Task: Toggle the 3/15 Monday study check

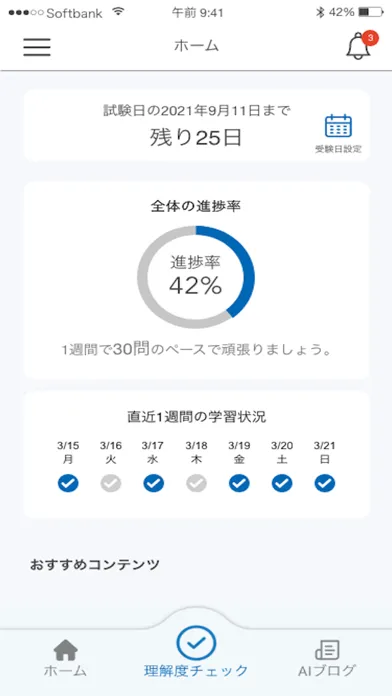Action: click(68, 483)
